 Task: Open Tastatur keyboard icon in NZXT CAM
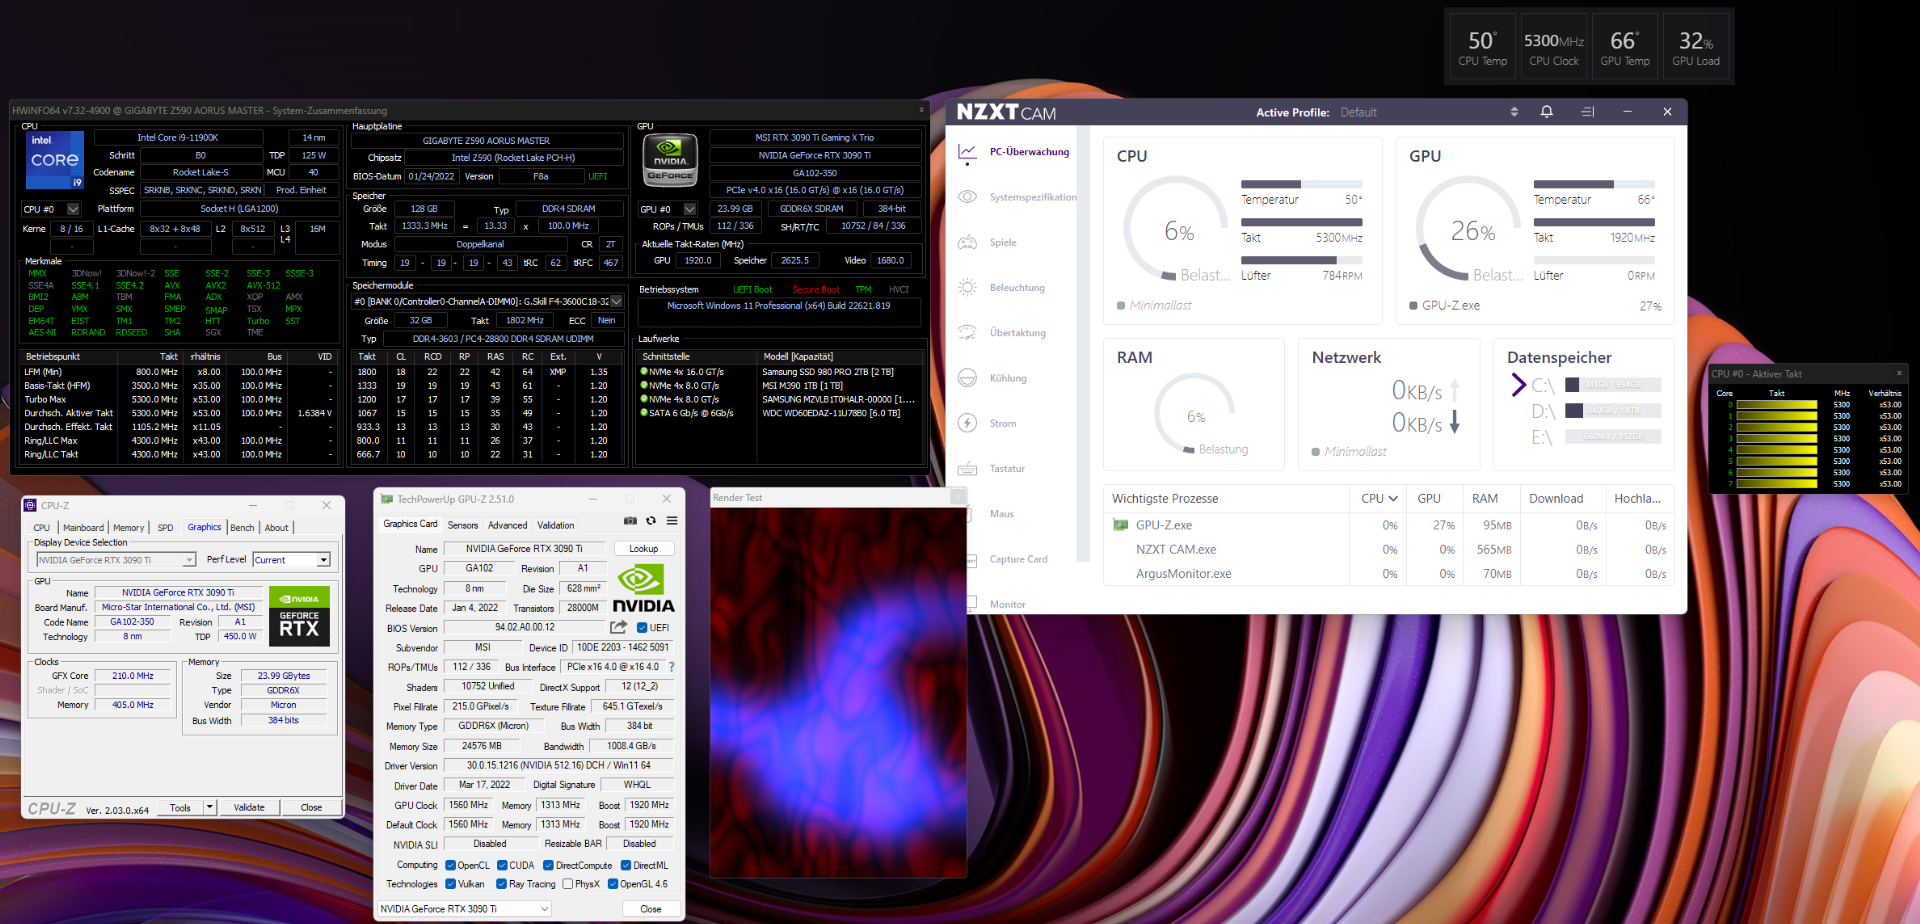967,468
